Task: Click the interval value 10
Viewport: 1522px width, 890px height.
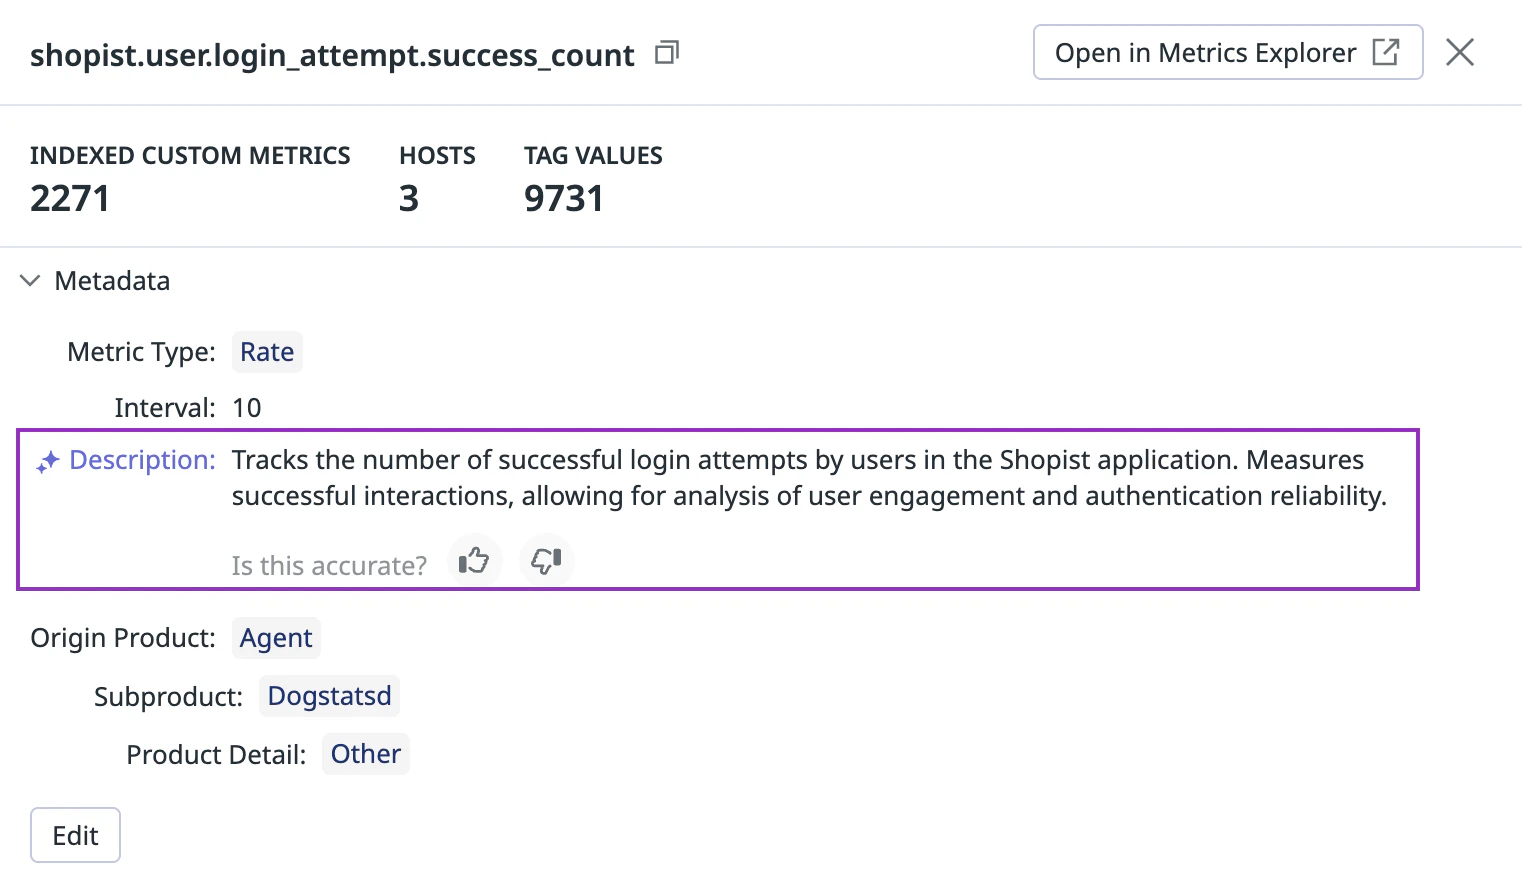Action: tap(247, 408)
